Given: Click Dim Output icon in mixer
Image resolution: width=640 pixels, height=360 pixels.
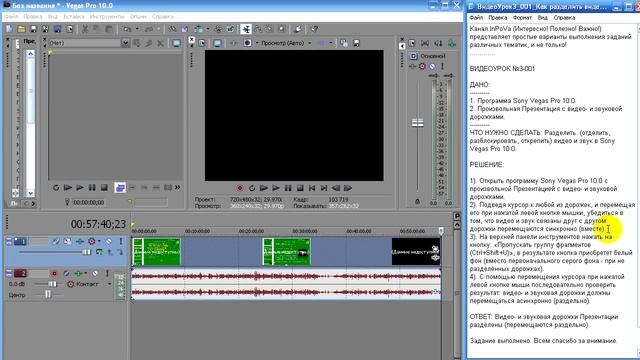Looking at the screenshot, I should [x=438, y=43].
